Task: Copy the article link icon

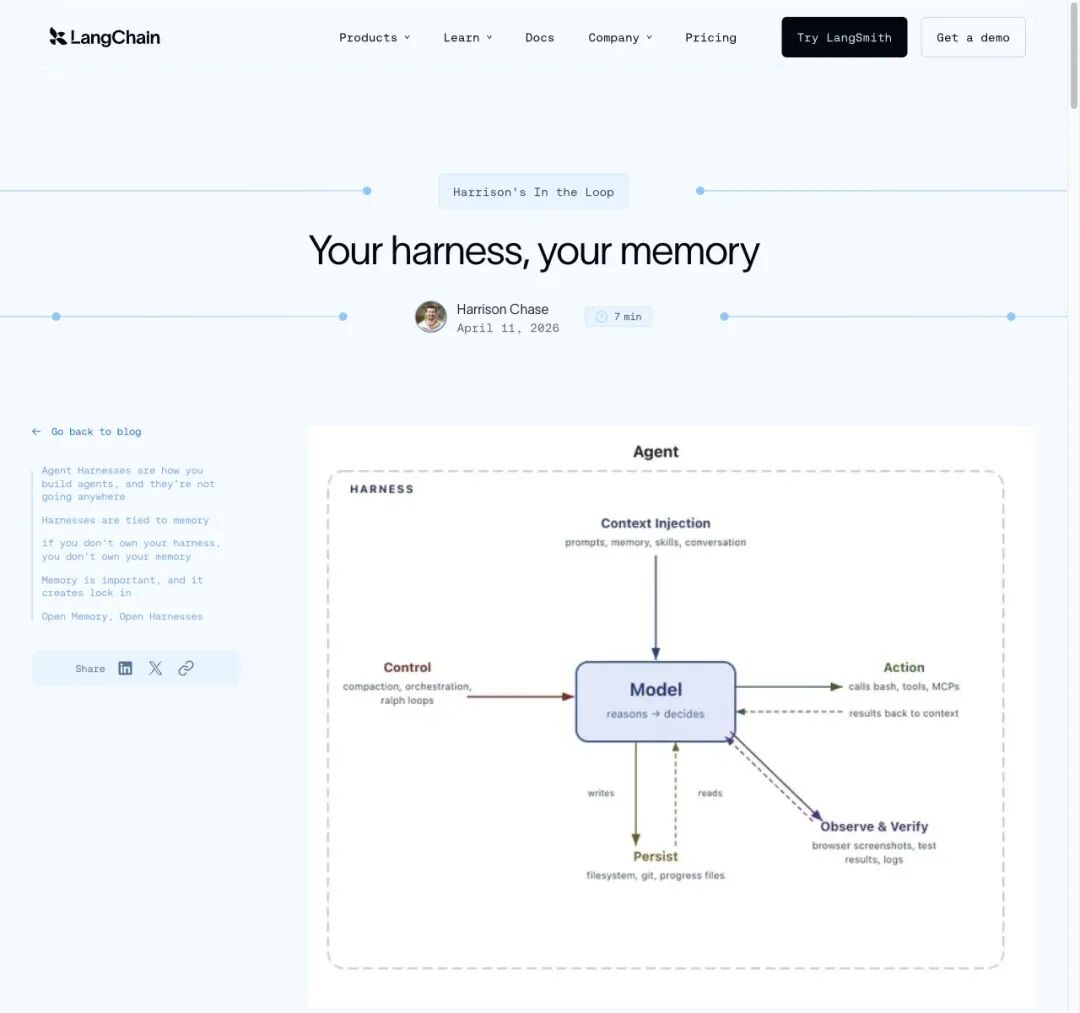Action: (x=186, y=668)
